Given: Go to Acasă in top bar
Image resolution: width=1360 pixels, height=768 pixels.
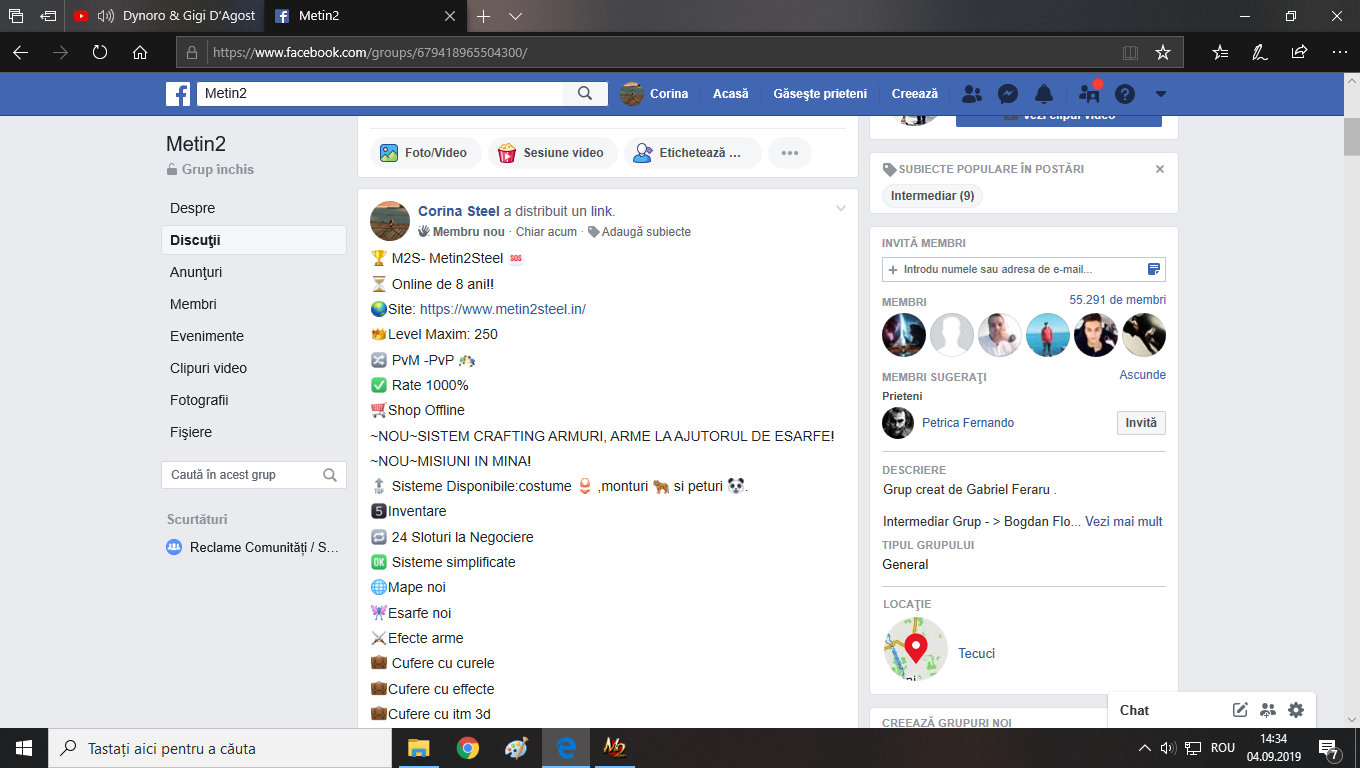Looking at the screenshot, I should (x=730, y=94).
